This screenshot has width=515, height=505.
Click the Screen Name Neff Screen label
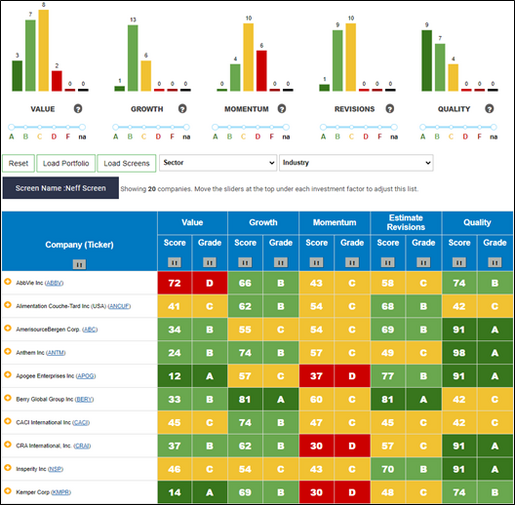(x=61, y=188)
